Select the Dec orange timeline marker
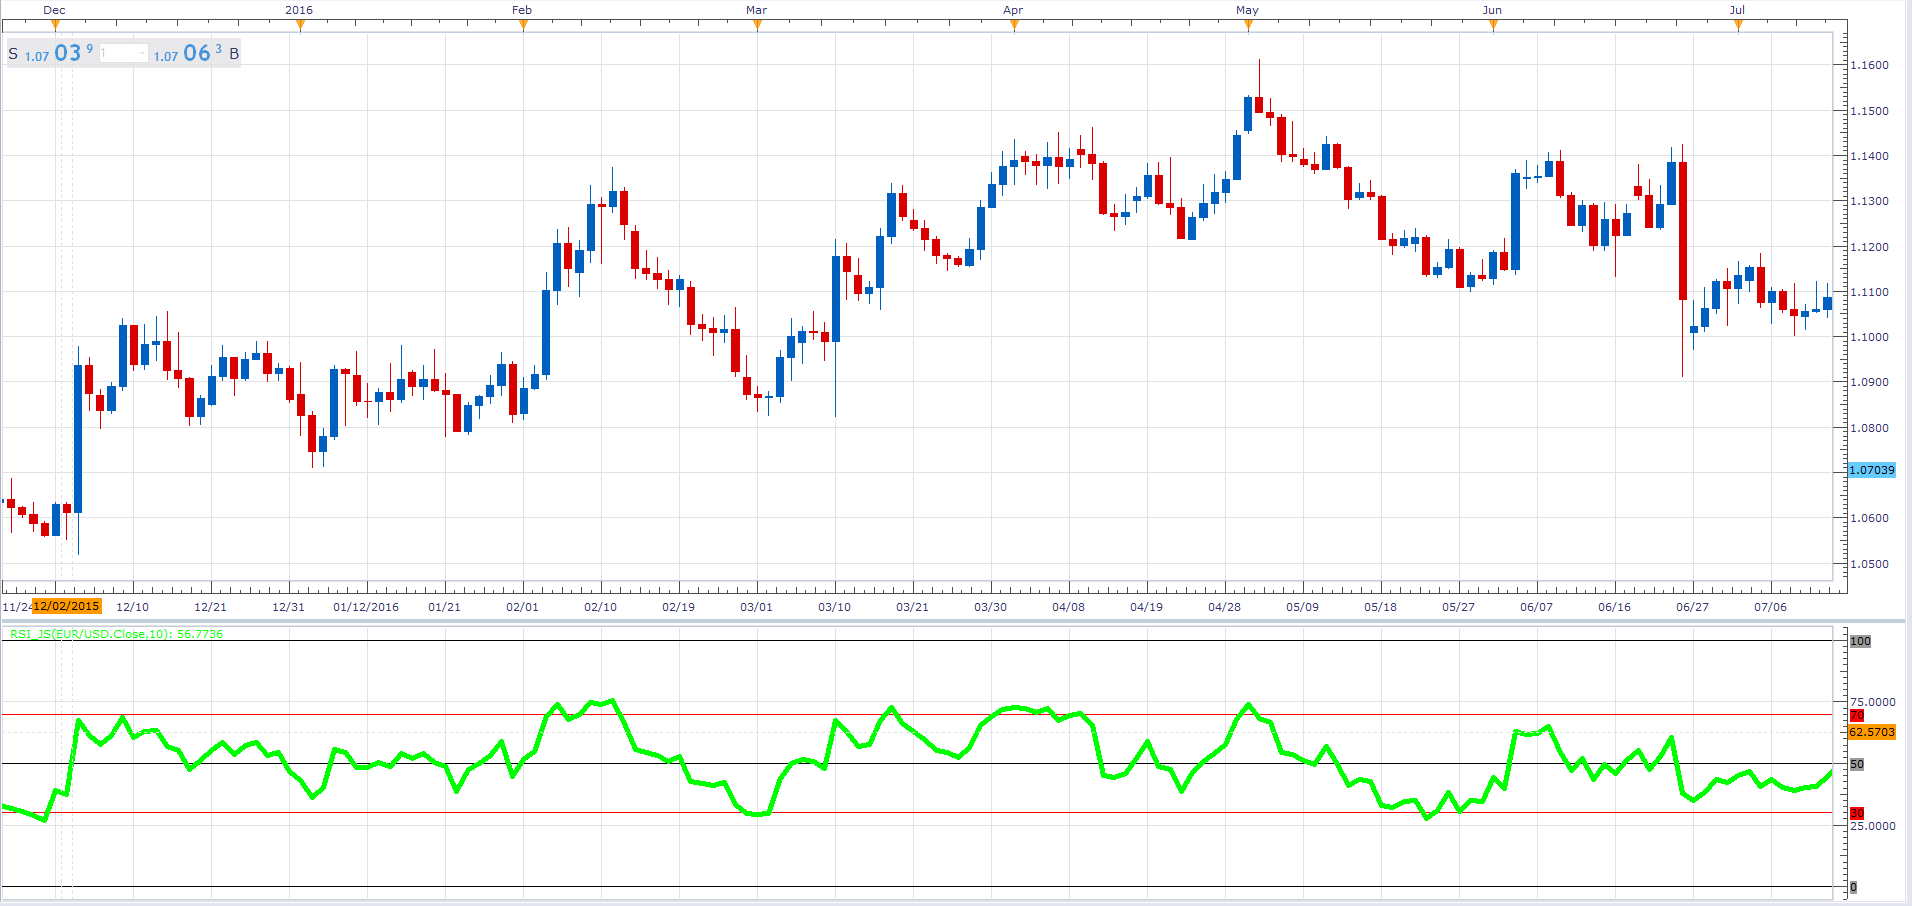Screen dimensions: 1912x906 pos(55,26)
